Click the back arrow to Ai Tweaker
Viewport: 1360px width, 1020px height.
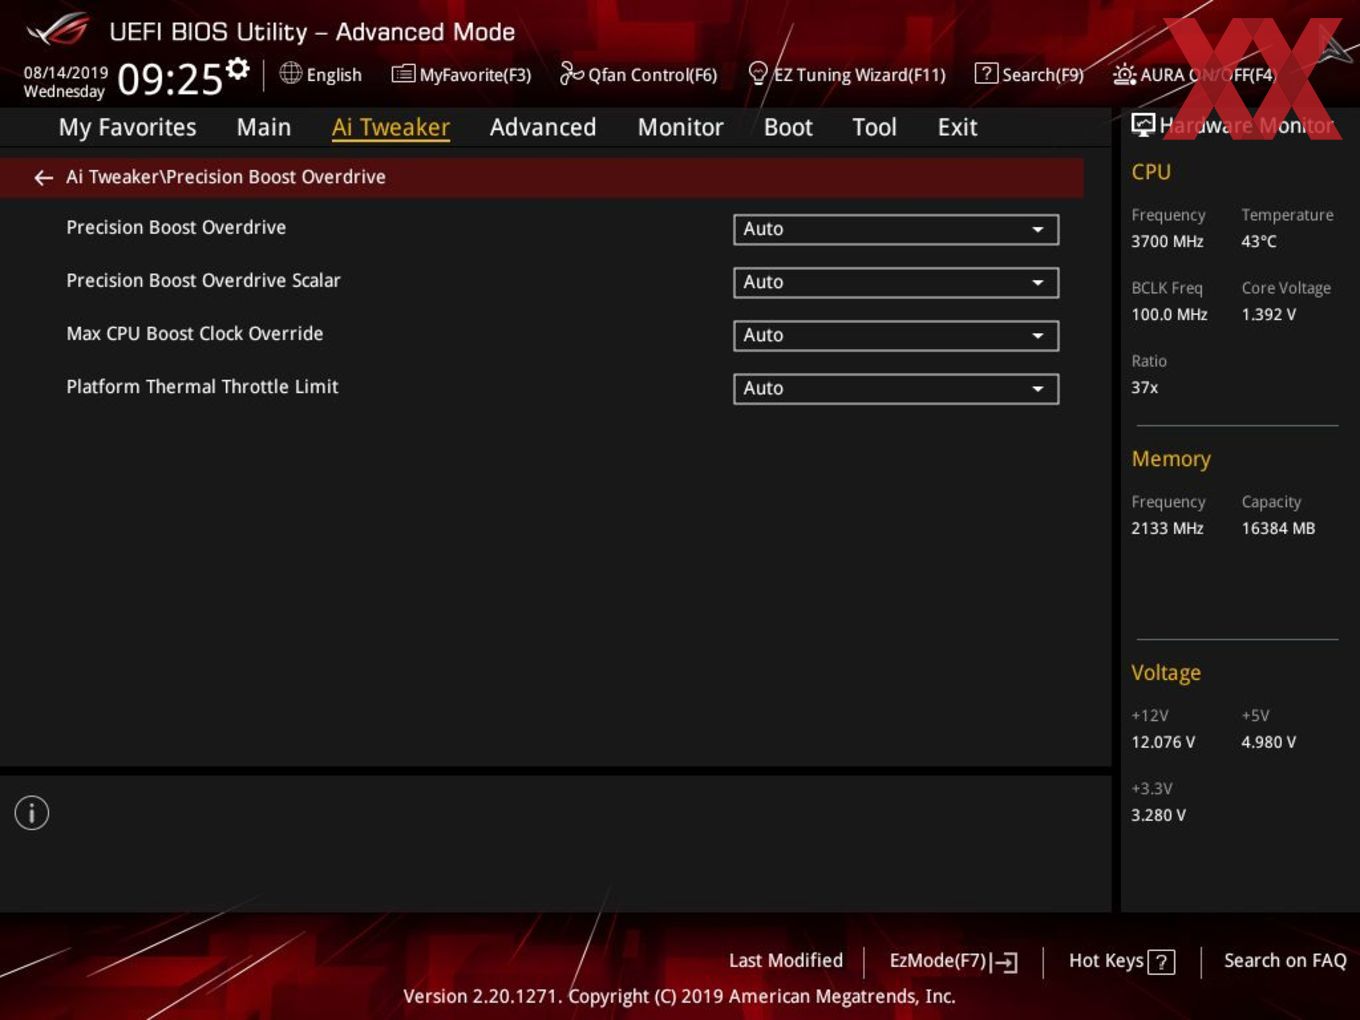(43, 178)
